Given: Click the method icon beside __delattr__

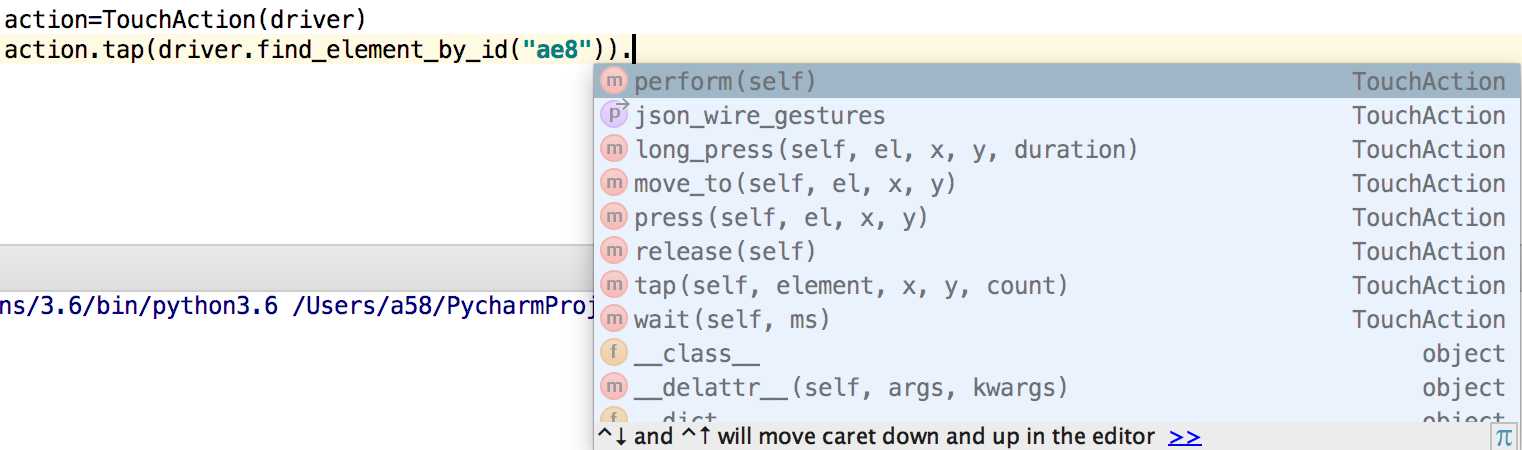Looking at the screenshot, I should coord(613,388).
